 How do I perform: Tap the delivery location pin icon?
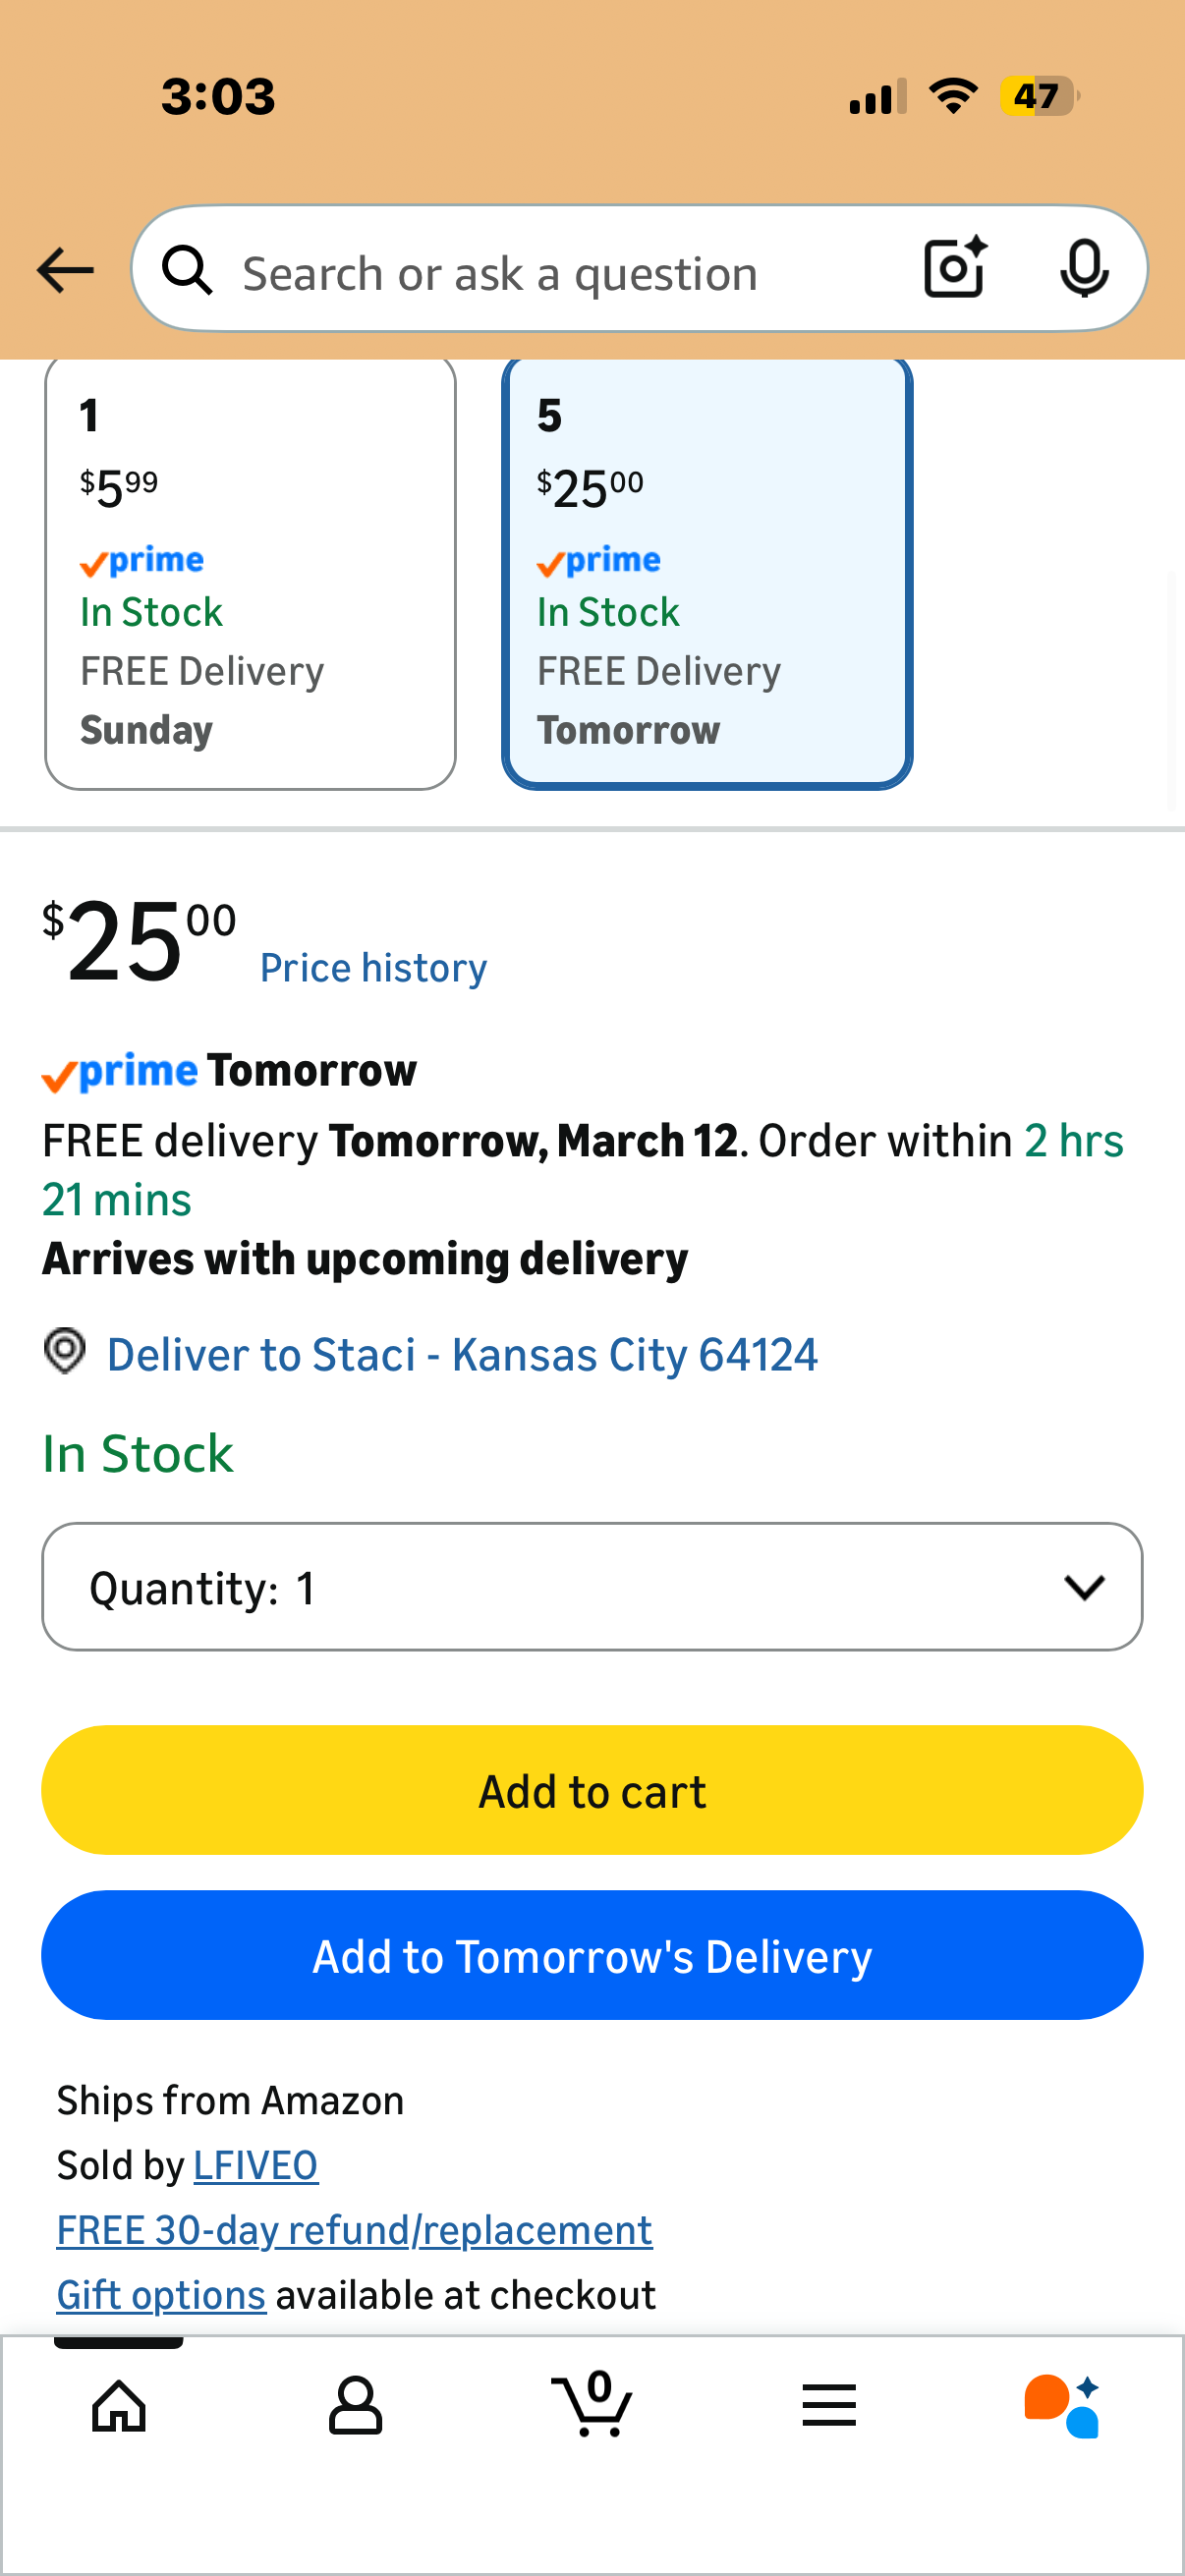click(65, 1351)
